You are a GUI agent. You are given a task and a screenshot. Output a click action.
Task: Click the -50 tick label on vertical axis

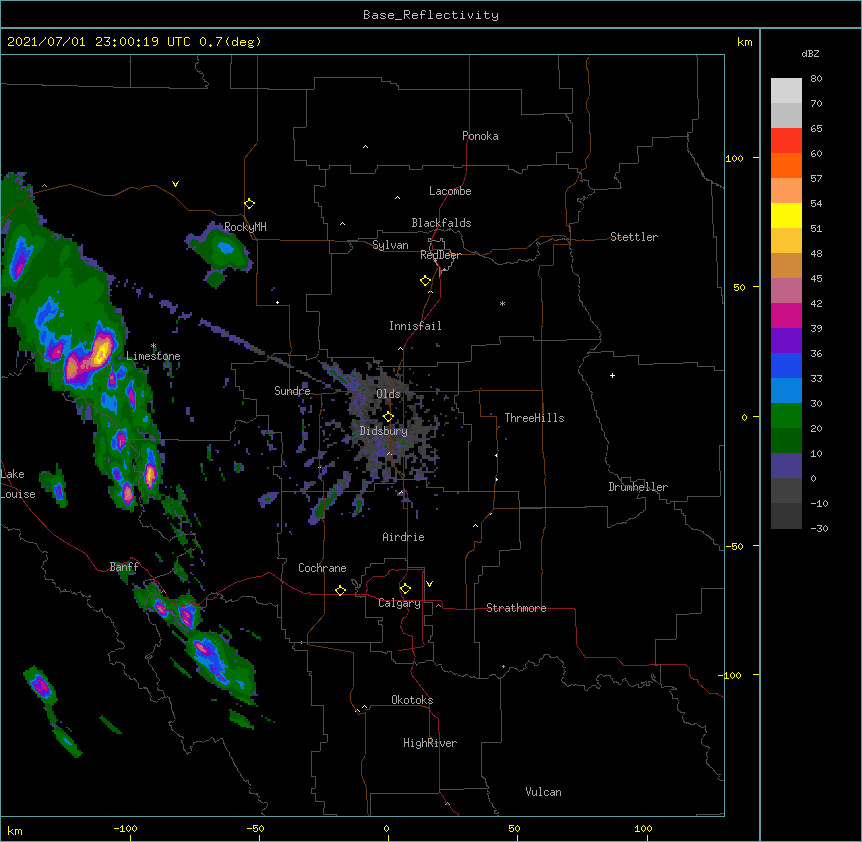point(734,546)
